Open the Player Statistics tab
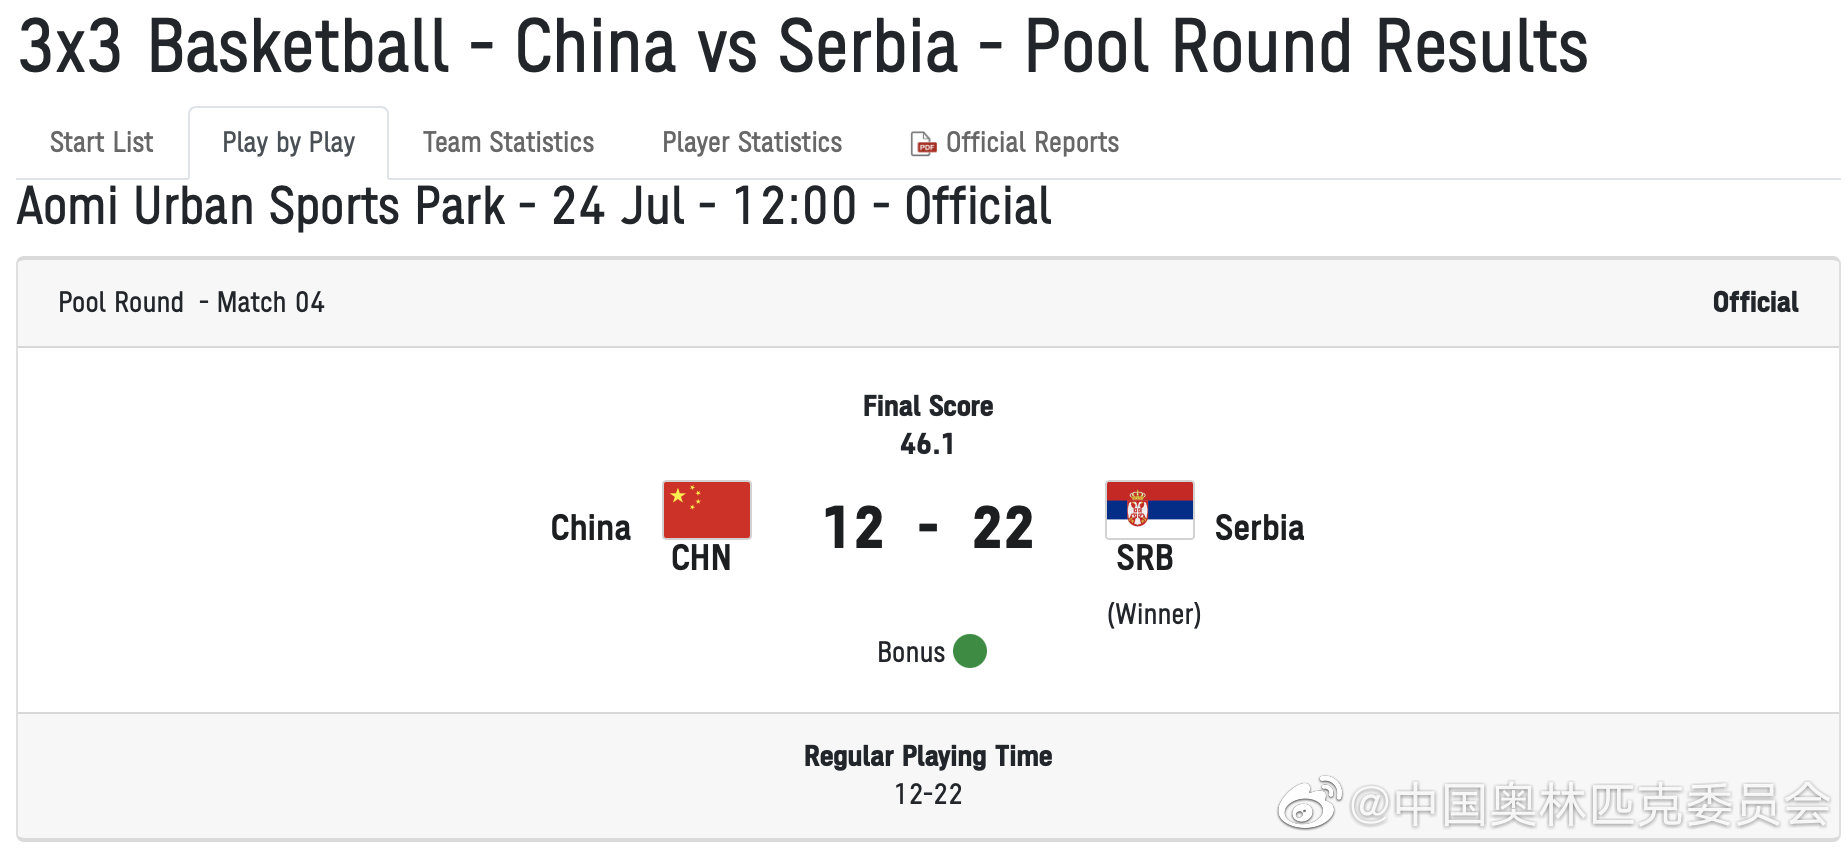 pyautogui.click(x=752, y=142)
